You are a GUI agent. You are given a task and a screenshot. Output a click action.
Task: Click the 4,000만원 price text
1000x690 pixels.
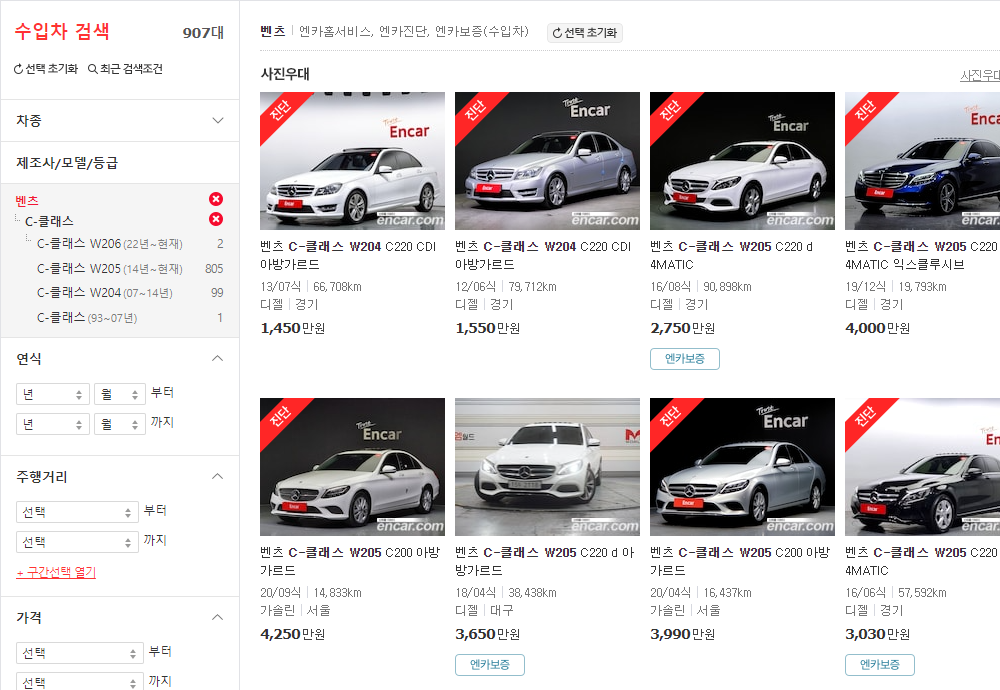pos(878,328)
